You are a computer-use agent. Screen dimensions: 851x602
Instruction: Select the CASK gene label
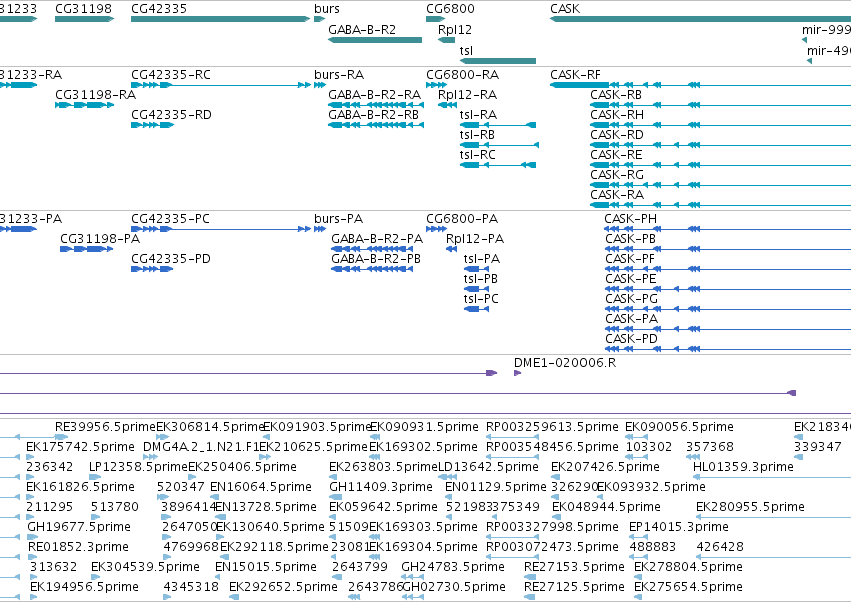(565, 9)
